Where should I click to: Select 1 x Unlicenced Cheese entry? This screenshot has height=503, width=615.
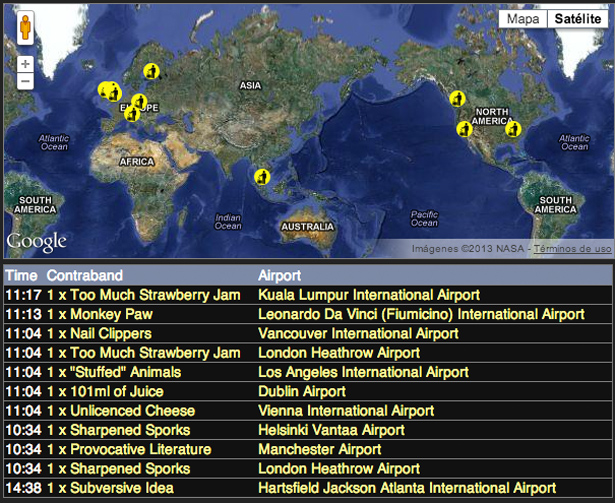pos(121,411)
